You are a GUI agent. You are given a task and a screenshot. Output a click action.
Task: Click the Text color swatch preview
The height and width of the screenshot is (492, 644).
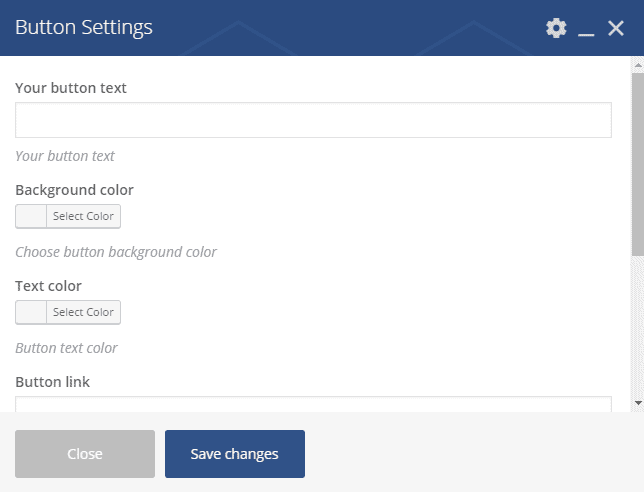(31, 312)
